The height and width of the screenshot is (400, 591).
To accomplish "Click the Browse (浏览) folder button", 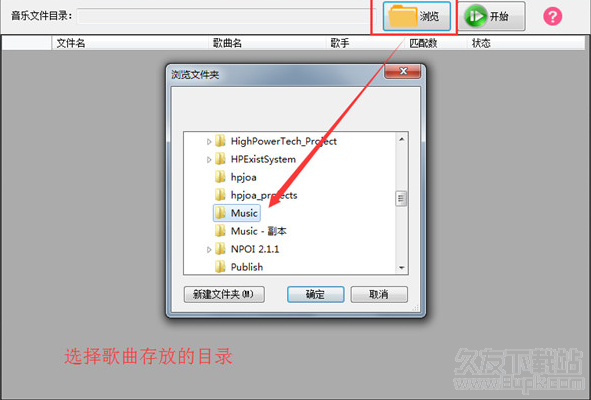I will 416,16.
